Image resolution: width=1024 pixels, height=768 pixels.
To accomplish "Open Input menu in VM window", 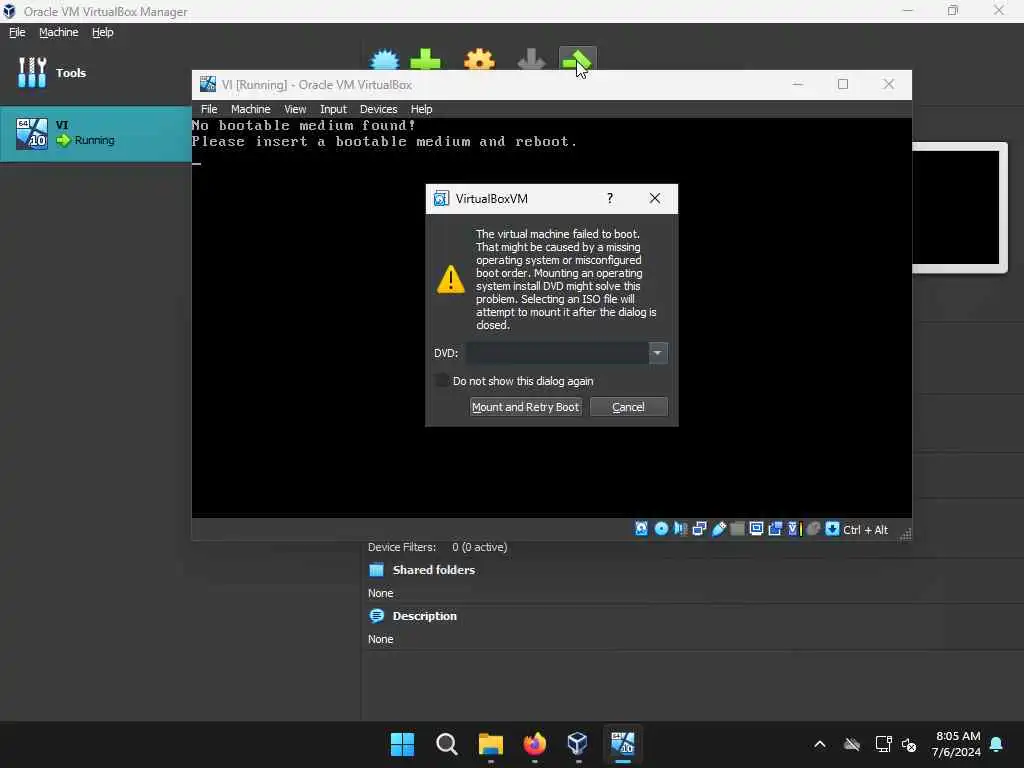I will (x=333, y=109).
